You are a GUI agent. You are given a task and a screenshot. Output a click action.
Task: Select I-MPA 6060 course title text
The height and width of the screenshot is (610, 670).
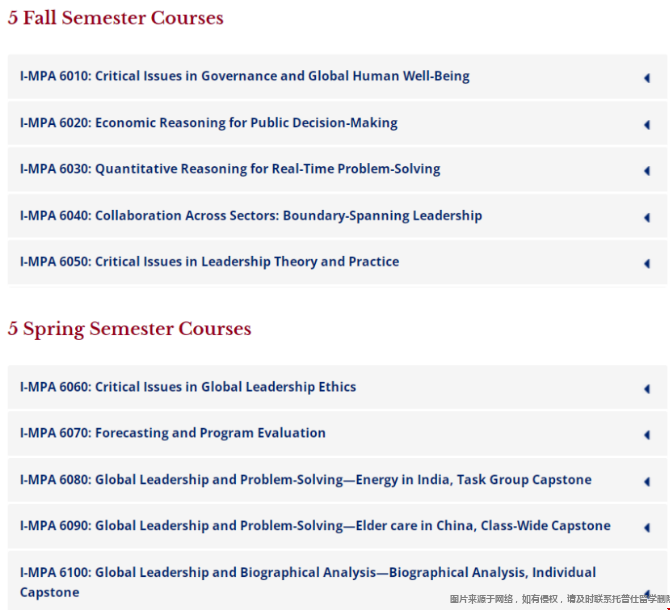pyautogui.click(x=188, y=387)
